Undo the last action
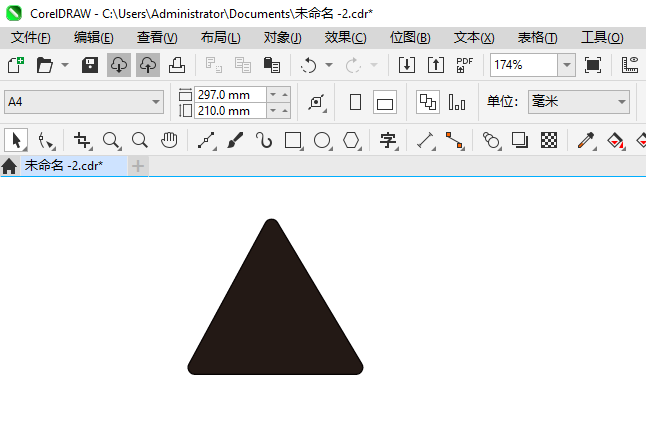 coord(308,65)
